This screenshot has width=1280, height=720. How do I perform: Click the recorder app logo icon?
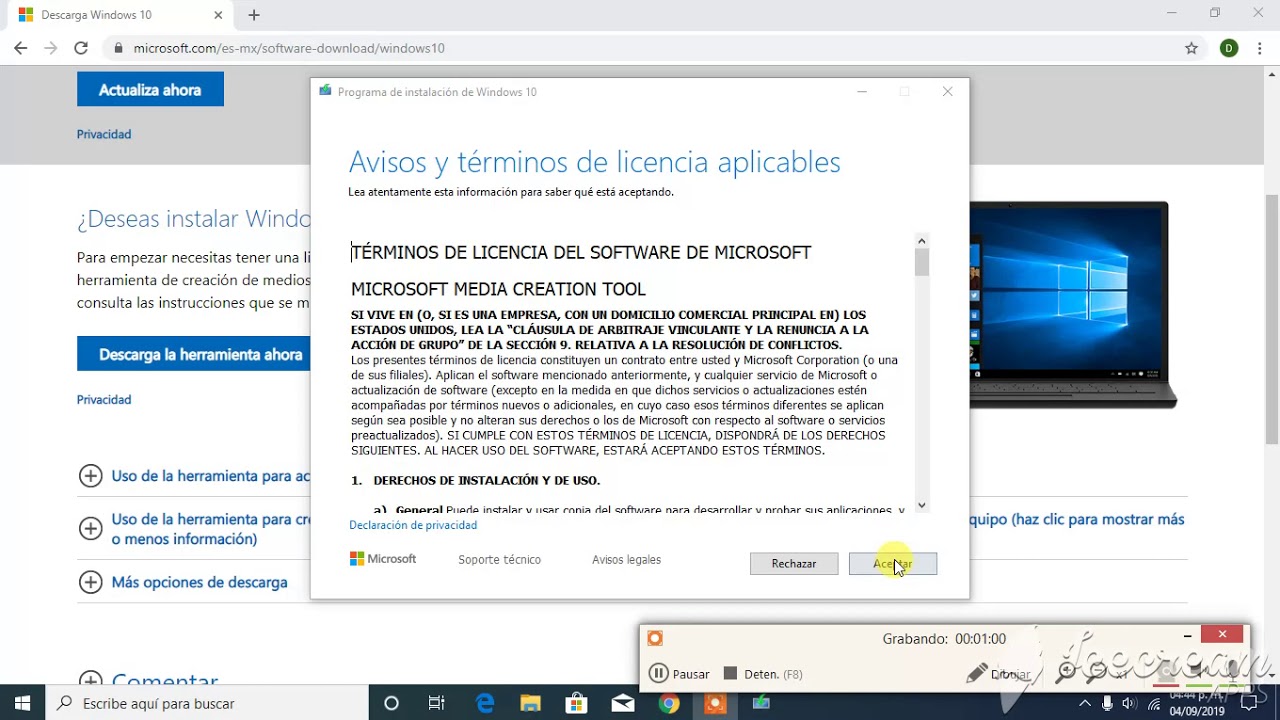[x=655, y=638]
